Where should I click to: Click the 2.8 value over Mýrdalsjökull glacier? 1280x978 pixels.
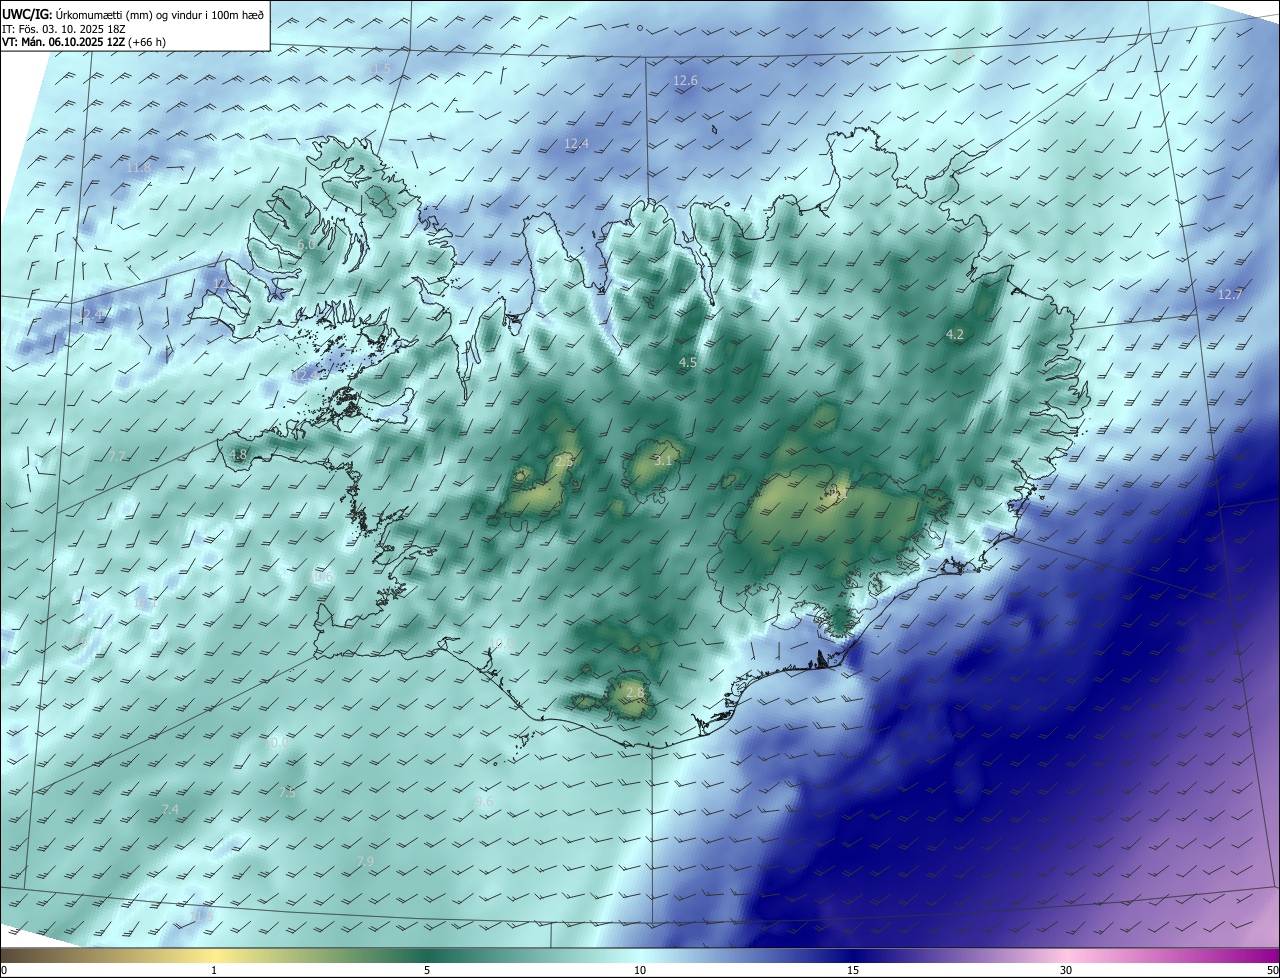click(635, 693)
